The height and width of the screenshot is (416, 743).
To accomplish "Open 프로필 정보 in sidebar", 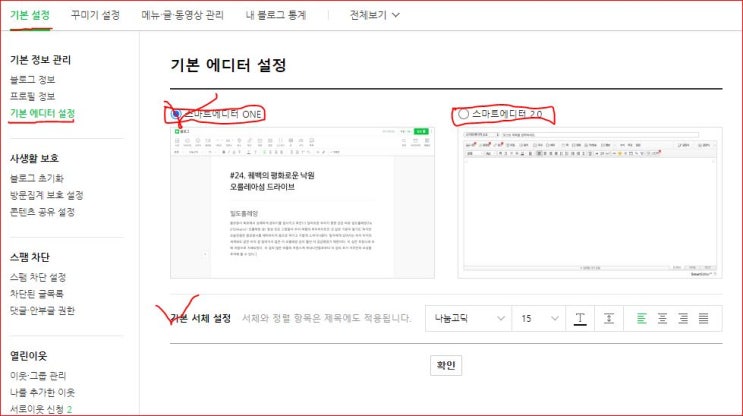I will [33, 96].
